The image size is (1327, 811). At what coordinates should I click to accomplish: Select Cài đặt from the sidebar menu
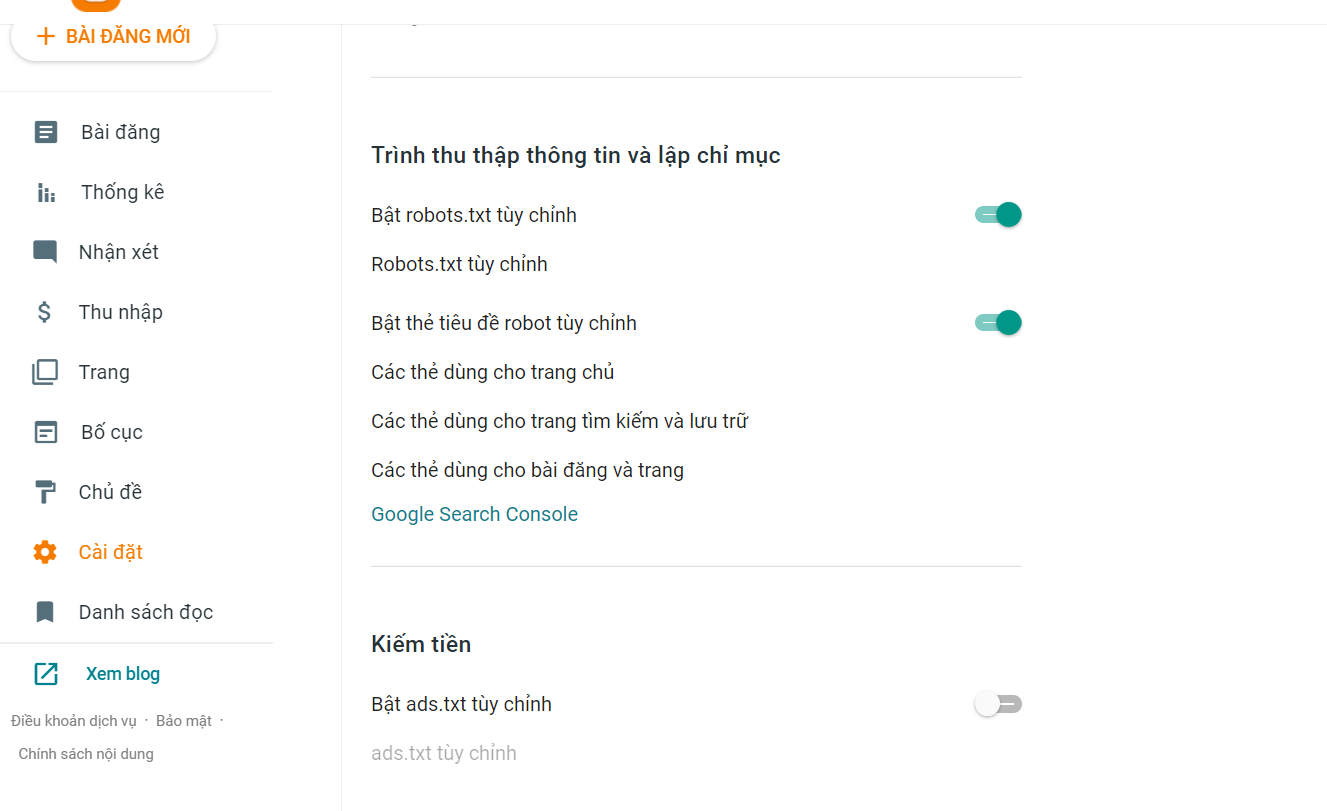(110, 551)
